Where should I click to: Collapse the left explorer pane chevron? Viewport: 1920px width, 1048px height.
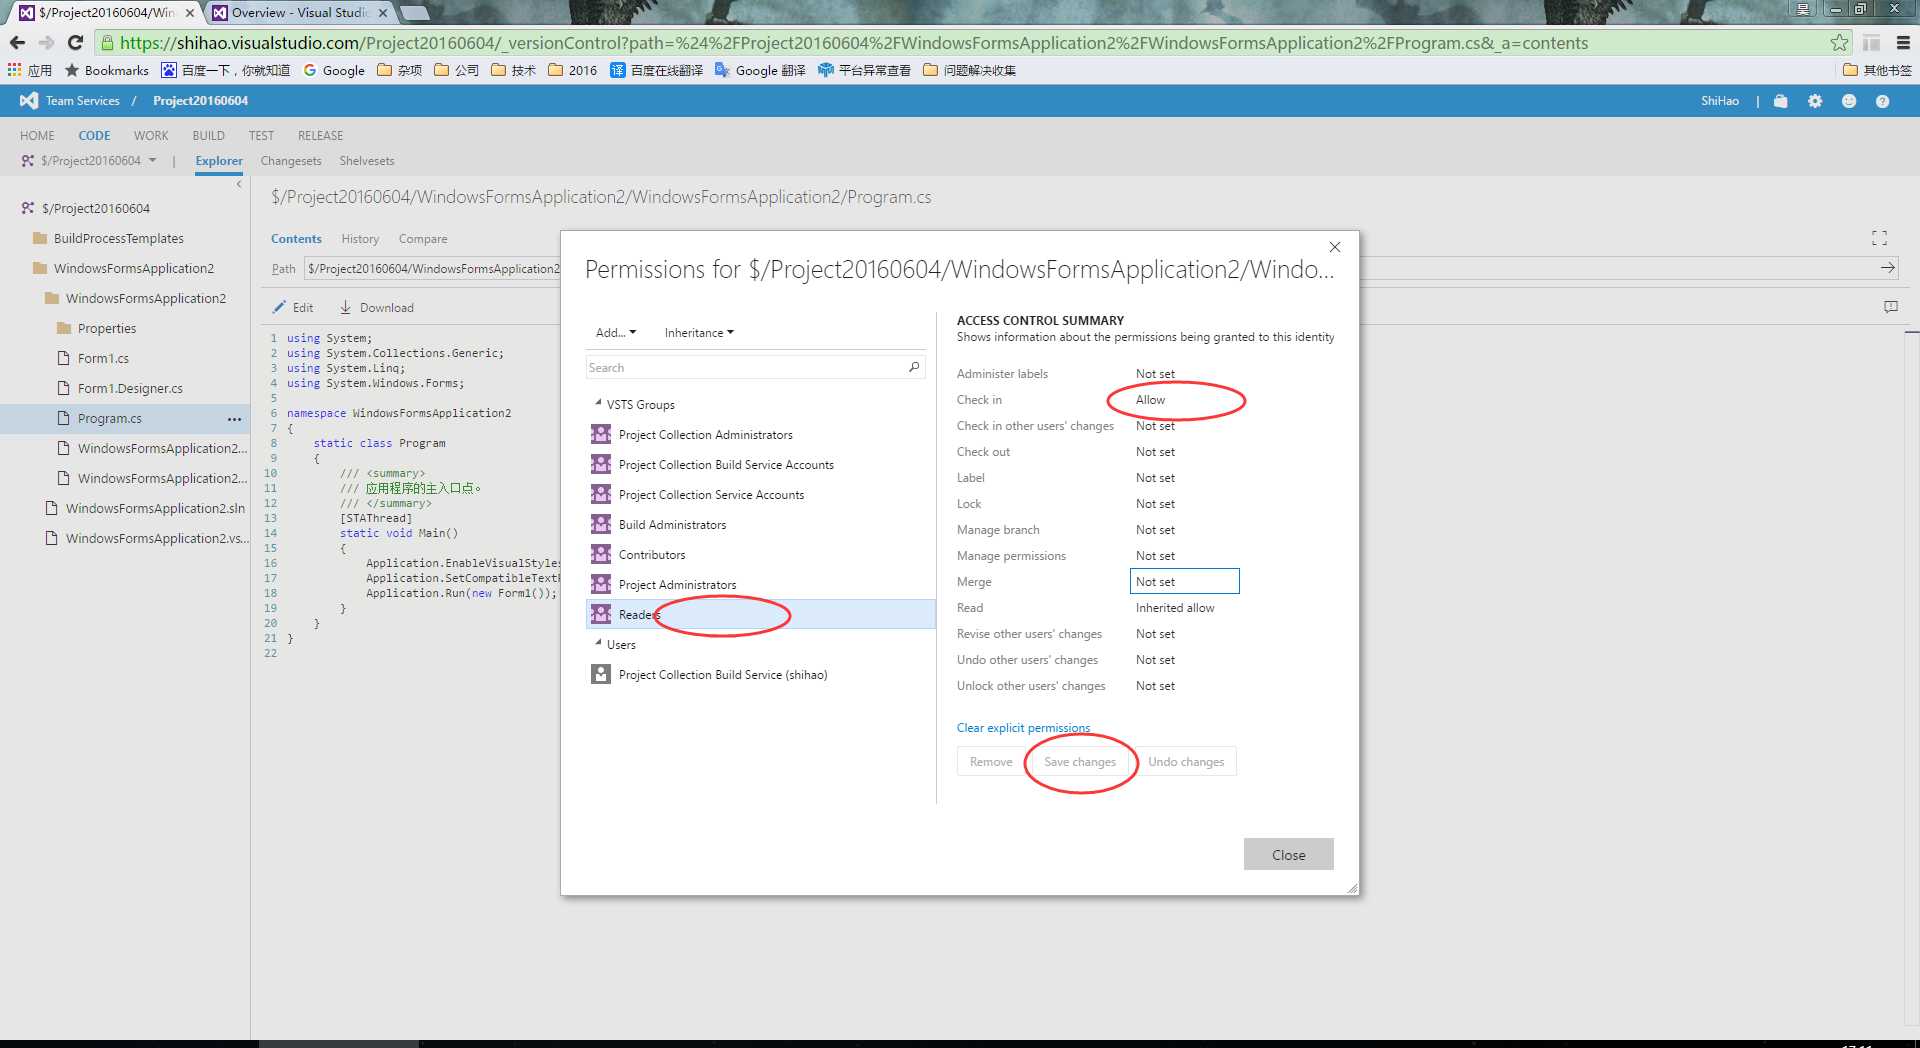tap(239, 184)
